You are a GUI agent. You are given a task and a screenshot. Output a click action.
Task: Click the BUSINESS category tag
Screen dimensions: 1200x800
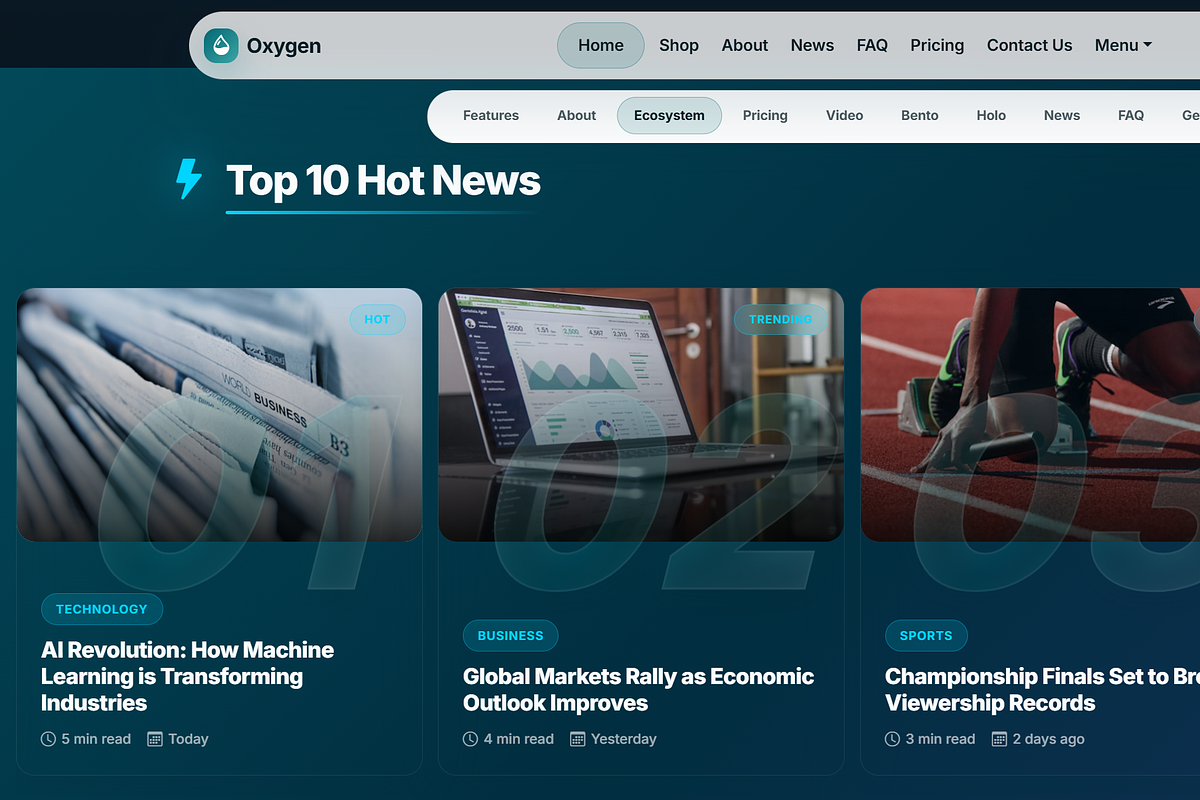tap(510, 635)
